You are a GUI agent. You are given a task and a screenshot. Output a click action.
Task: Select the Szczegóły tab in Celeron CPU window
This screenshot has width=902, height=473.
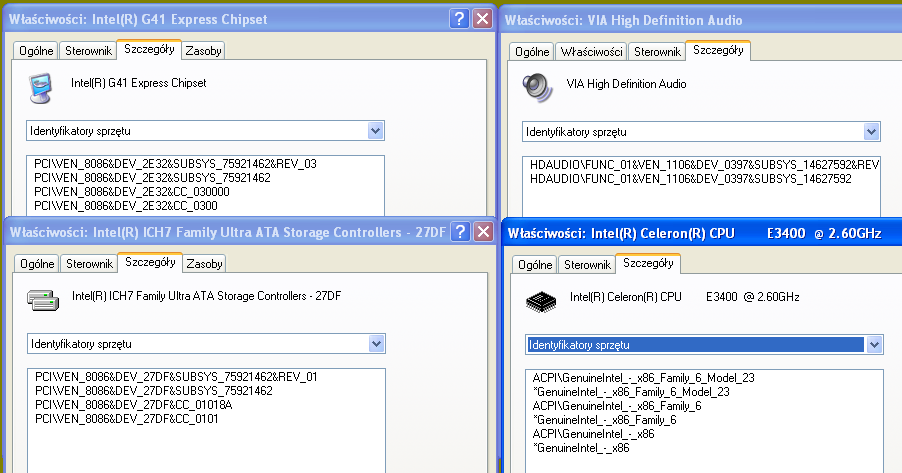pos(648,264)
